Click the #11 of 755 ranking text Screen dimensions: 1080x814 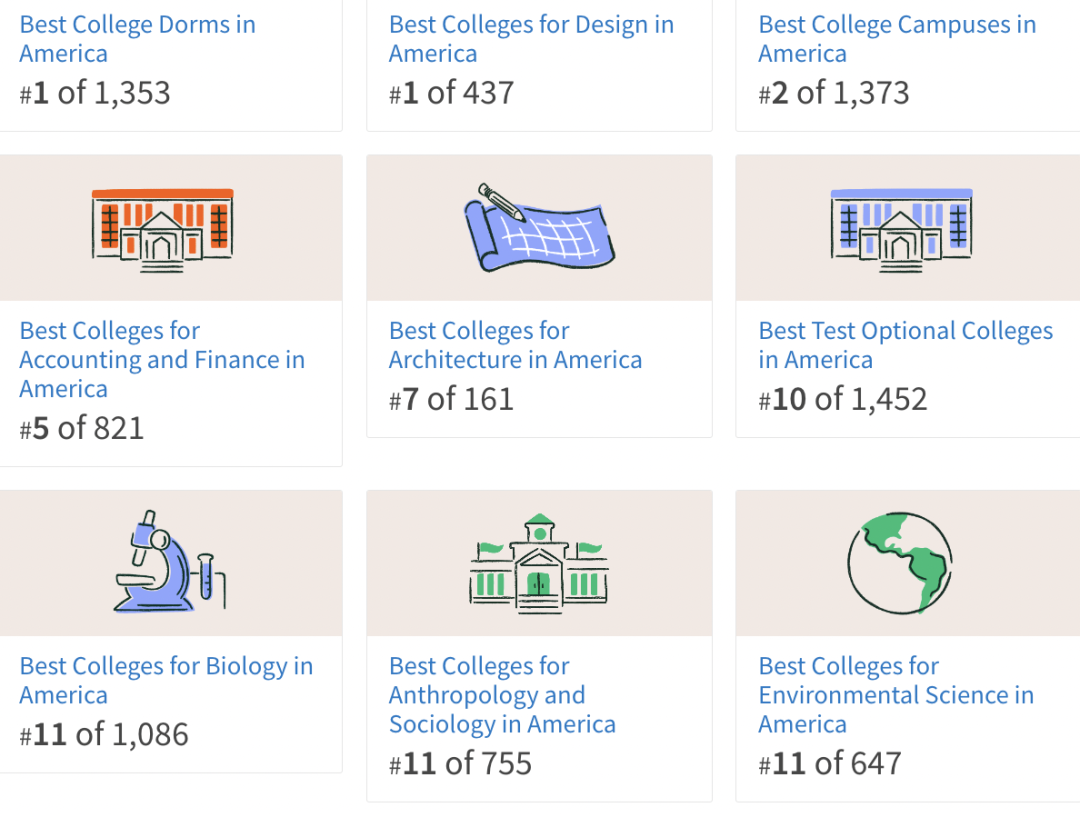(460, 763)
